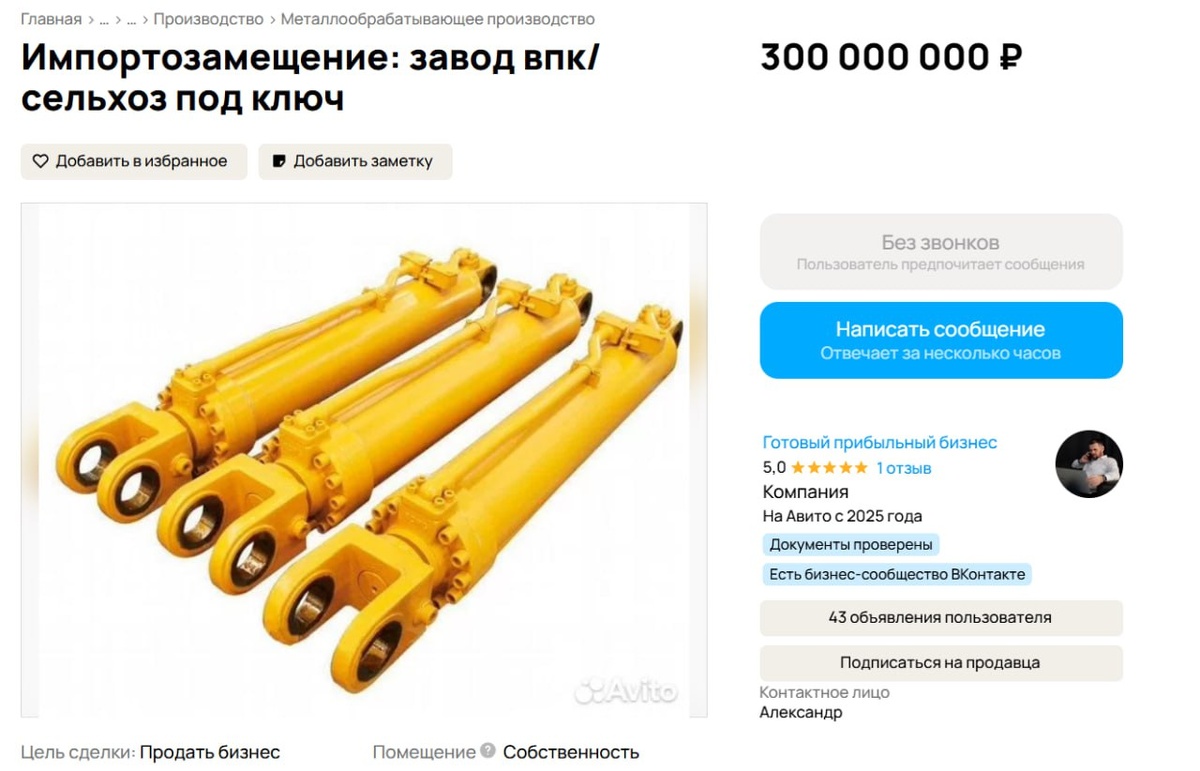Click the five-star rating icons

click(829, 468)
